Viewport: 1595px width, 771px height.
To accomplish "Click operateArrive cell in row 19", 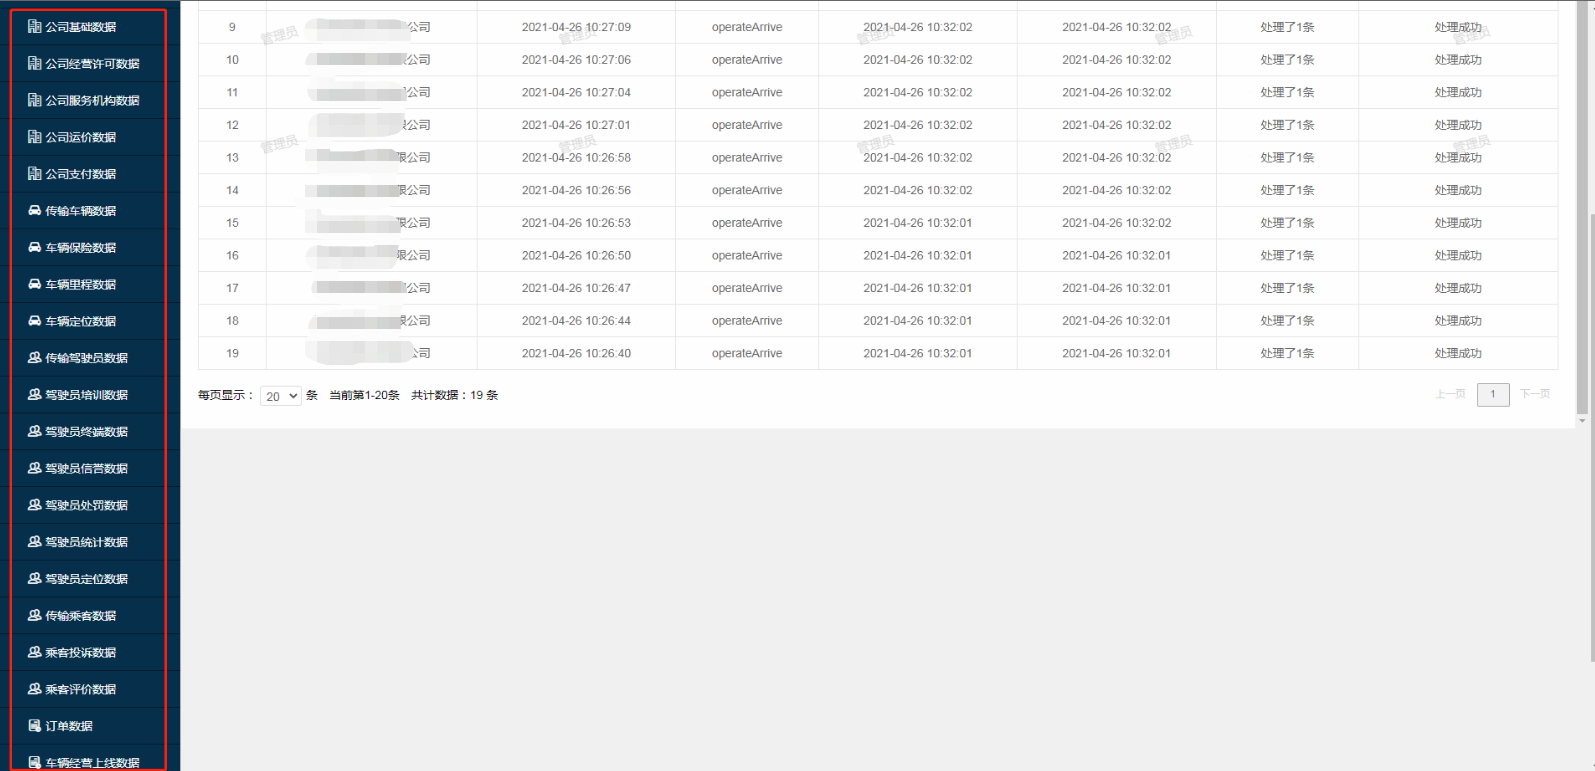I will tap(747, 353).
